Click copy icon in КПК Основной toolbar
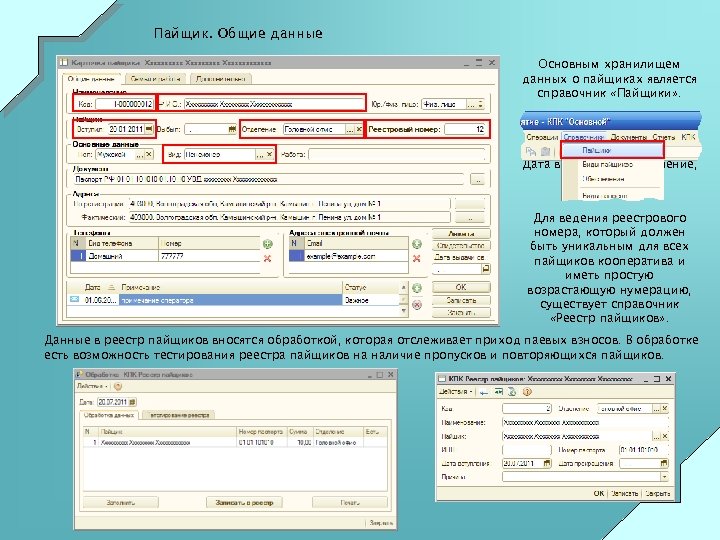Image resolution: width=720 pixels, height=540 pixels. coord(531,151)
